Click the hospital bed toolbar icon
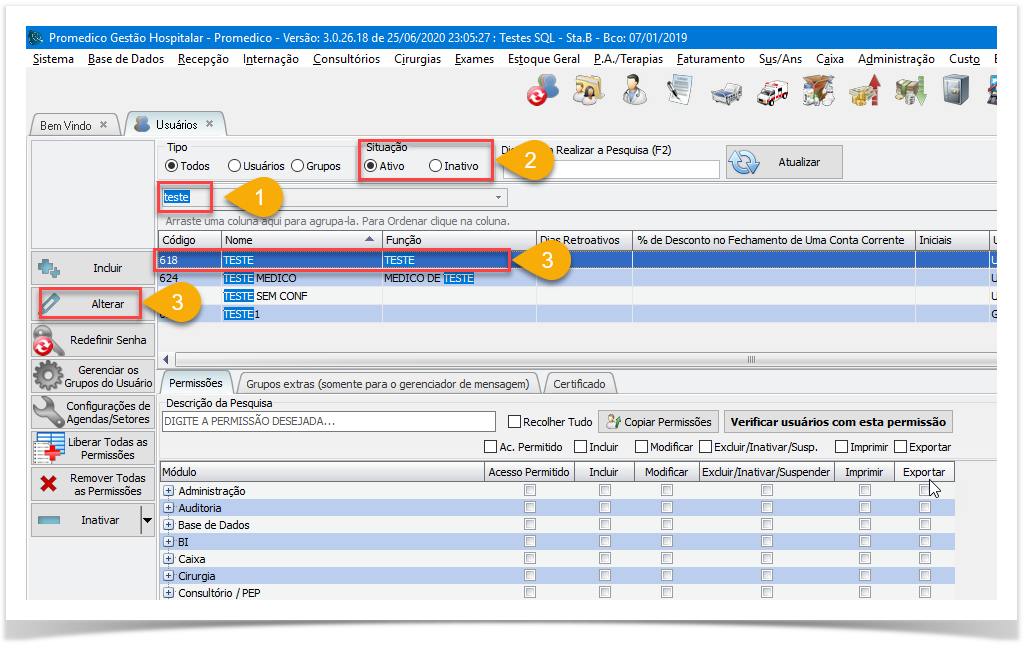1031x649 pixels. tap(726, 91)
